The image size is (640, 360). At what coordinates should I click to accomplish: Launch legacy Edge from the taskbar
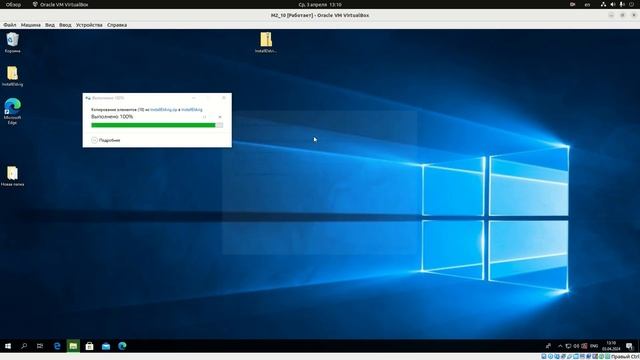(57, 346)
